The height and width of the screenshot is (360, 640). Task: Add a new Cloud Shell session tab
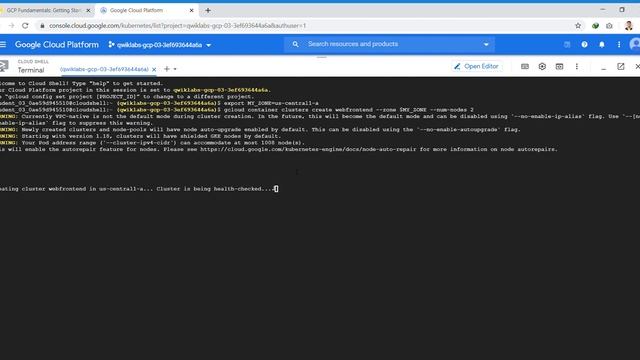click(x=167, y=69)
